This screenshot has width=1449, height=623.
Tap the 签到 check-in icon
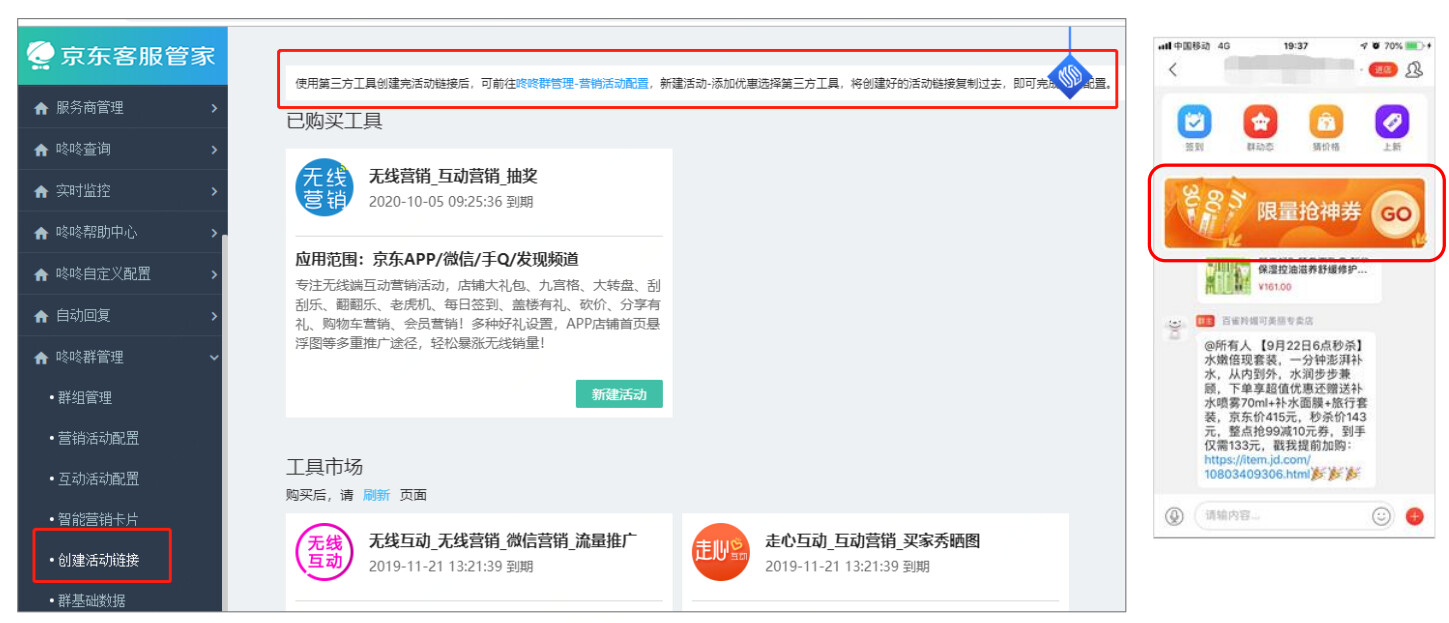pyautogui.click(x=1194, y=123)
